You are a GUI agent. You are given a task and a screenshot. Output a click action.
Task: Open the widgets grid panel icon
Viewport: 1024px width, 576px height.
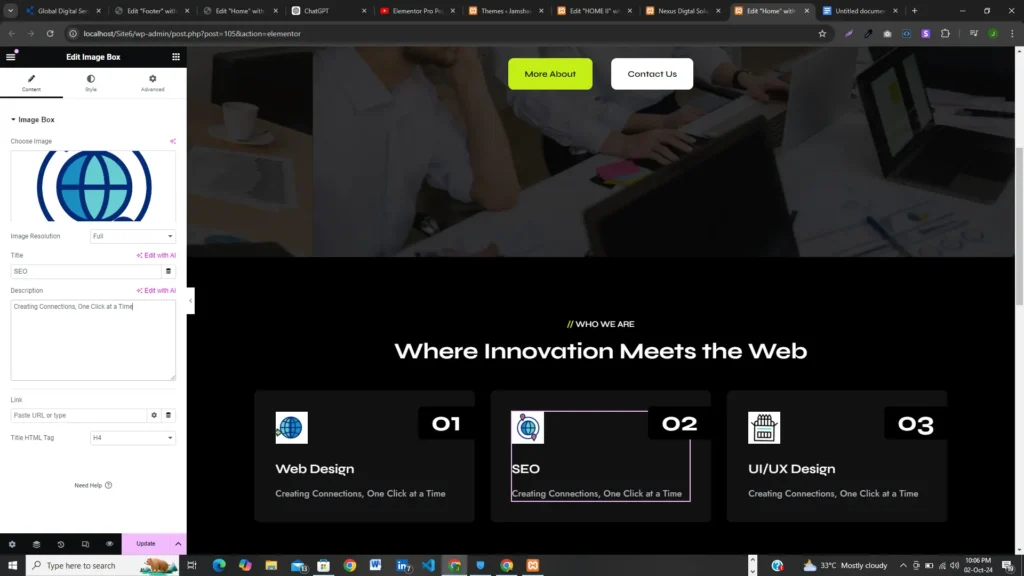176,57
